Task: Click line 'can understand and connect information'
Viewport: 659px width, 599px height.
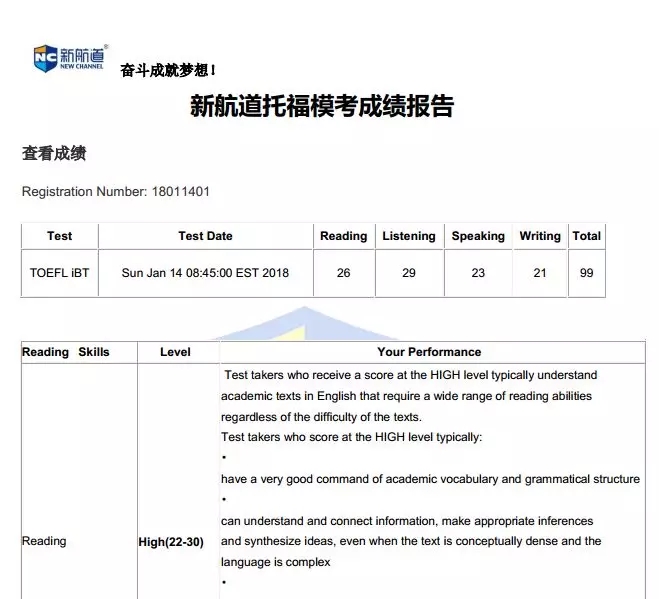Action: click(407, 521)
